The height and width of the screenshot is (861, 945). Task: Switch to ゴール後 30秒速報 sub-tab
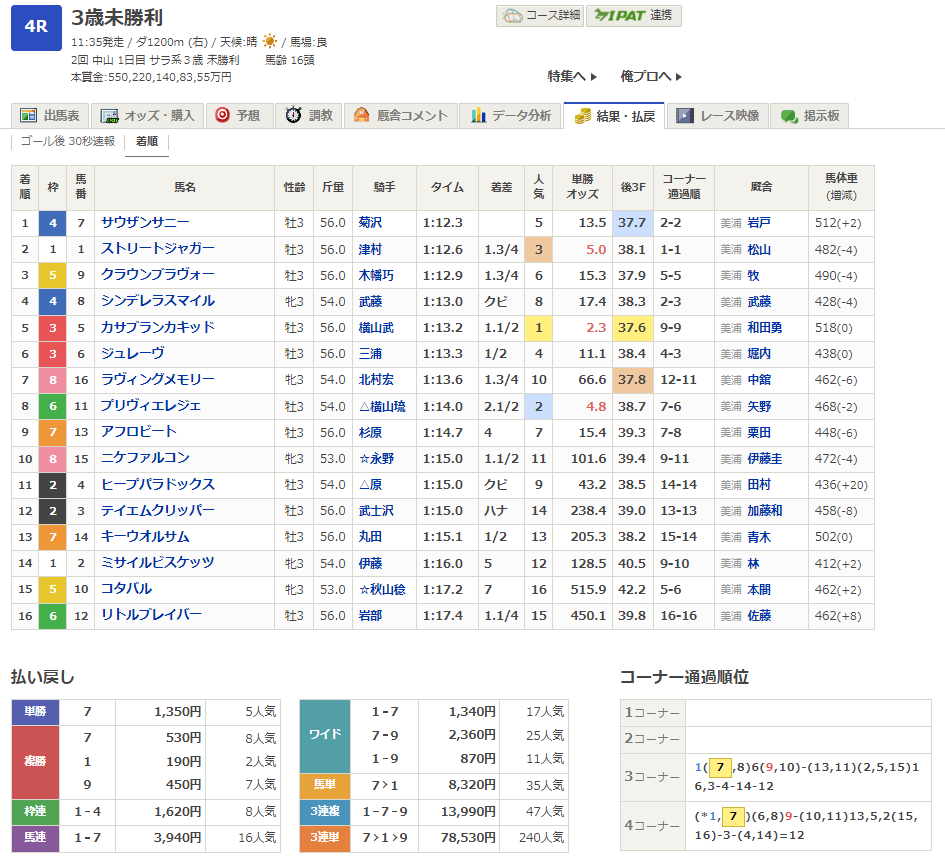coord(68,142)
